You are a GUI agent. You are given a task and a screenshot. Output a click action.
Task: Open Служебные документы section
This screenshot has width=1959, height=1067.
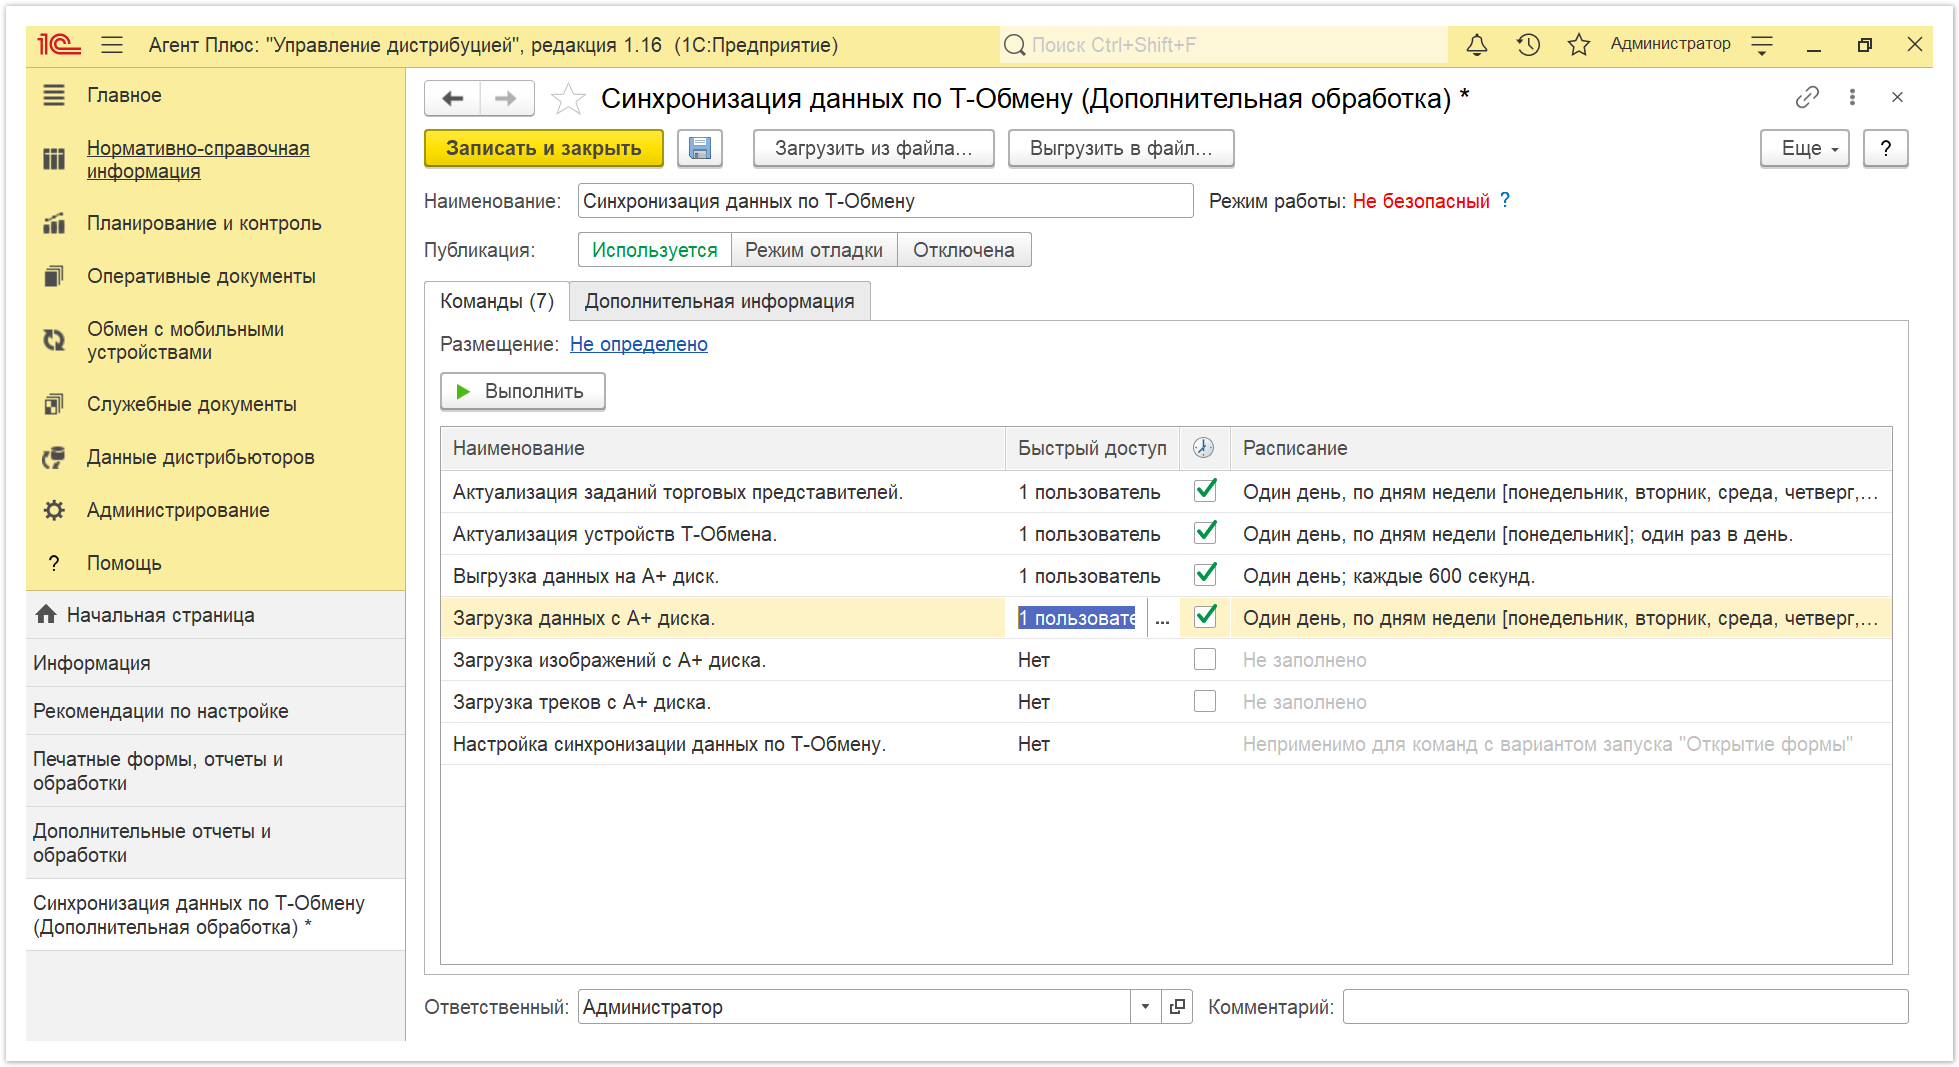[x=191, y=404]
